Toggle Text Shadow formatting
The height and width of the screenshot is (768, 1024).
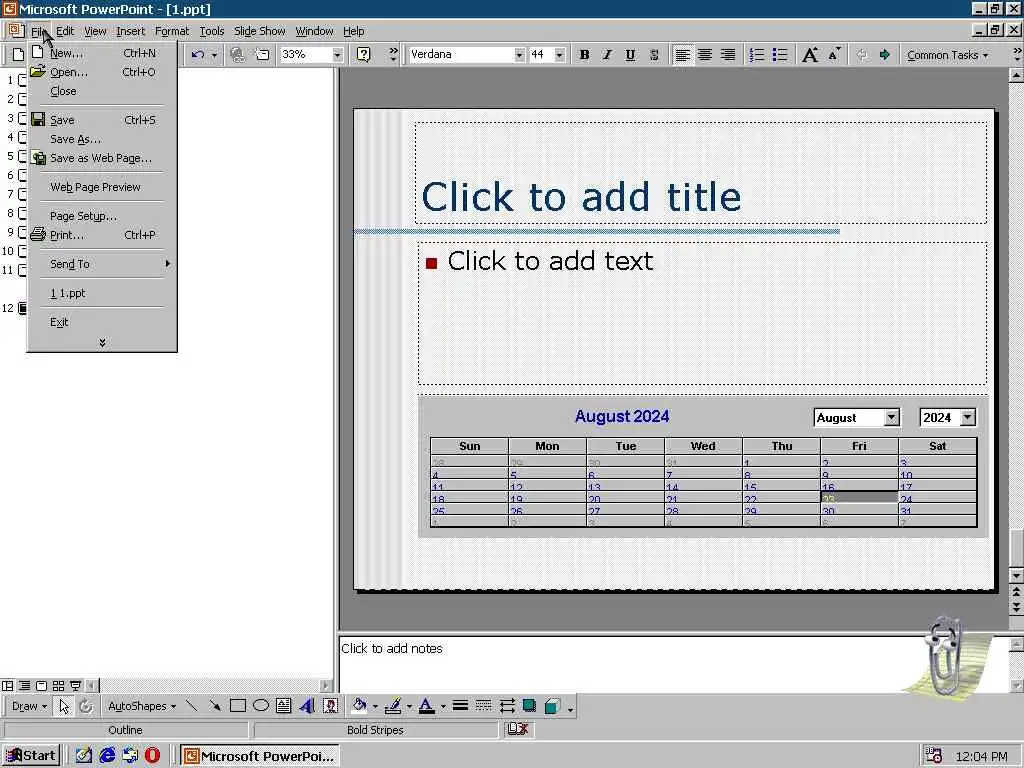(654, 55)
